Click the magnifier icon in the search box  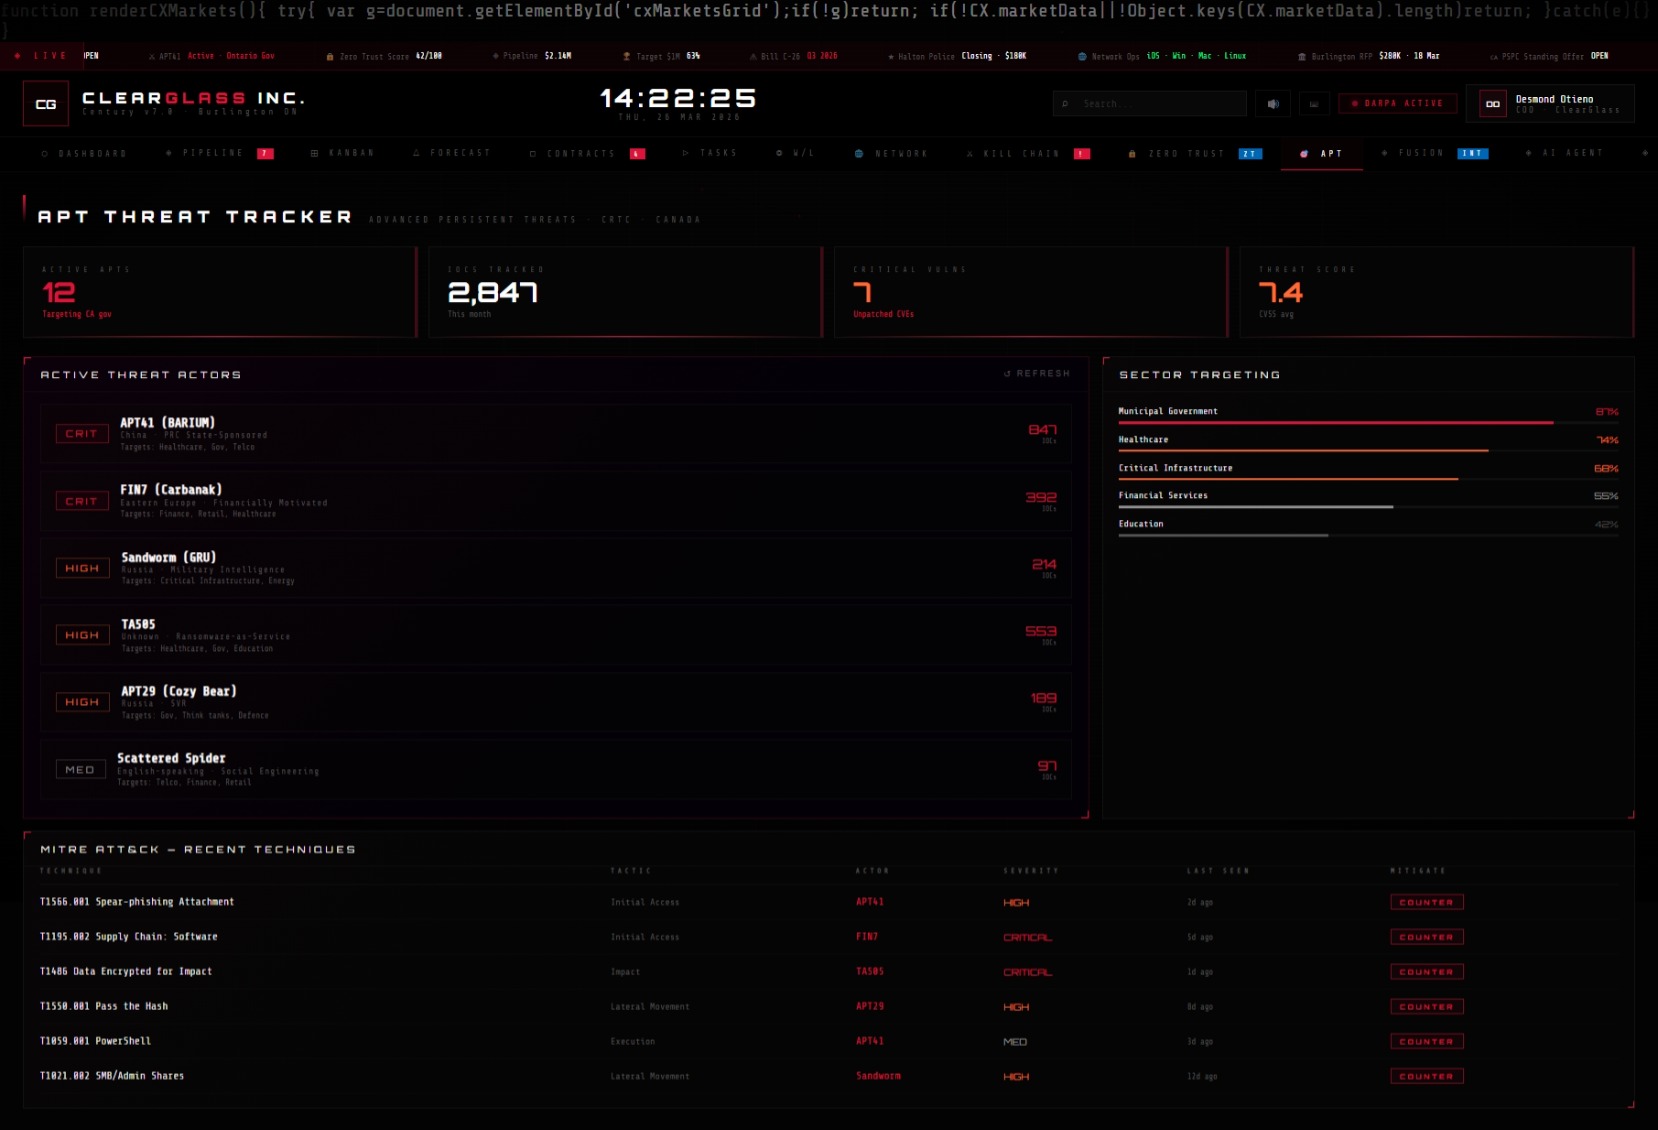click(x=1066, y=103)
